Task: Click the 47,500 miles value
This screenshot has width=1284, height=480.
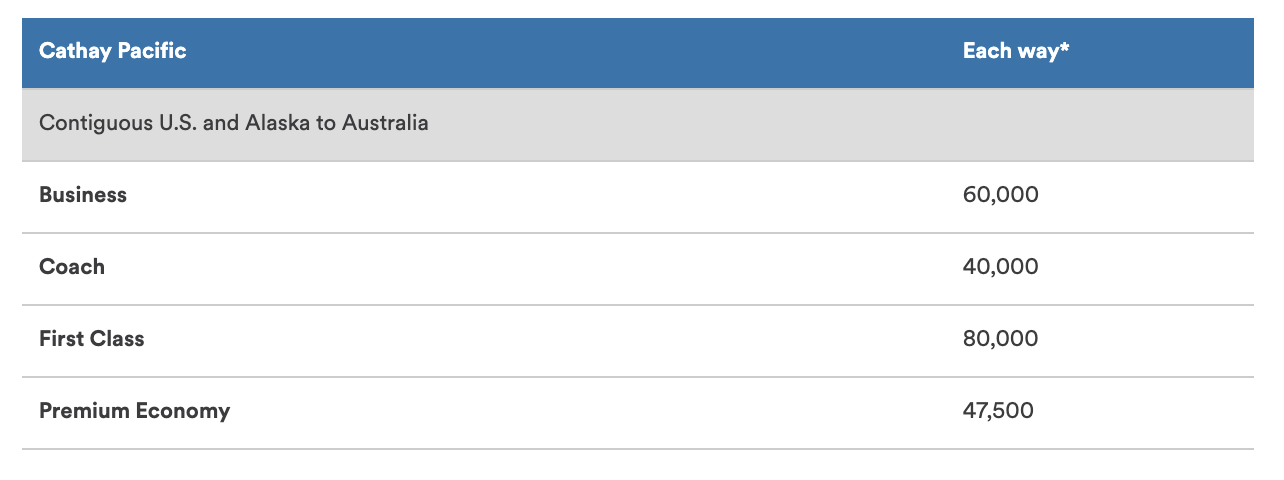Action: 999,411
